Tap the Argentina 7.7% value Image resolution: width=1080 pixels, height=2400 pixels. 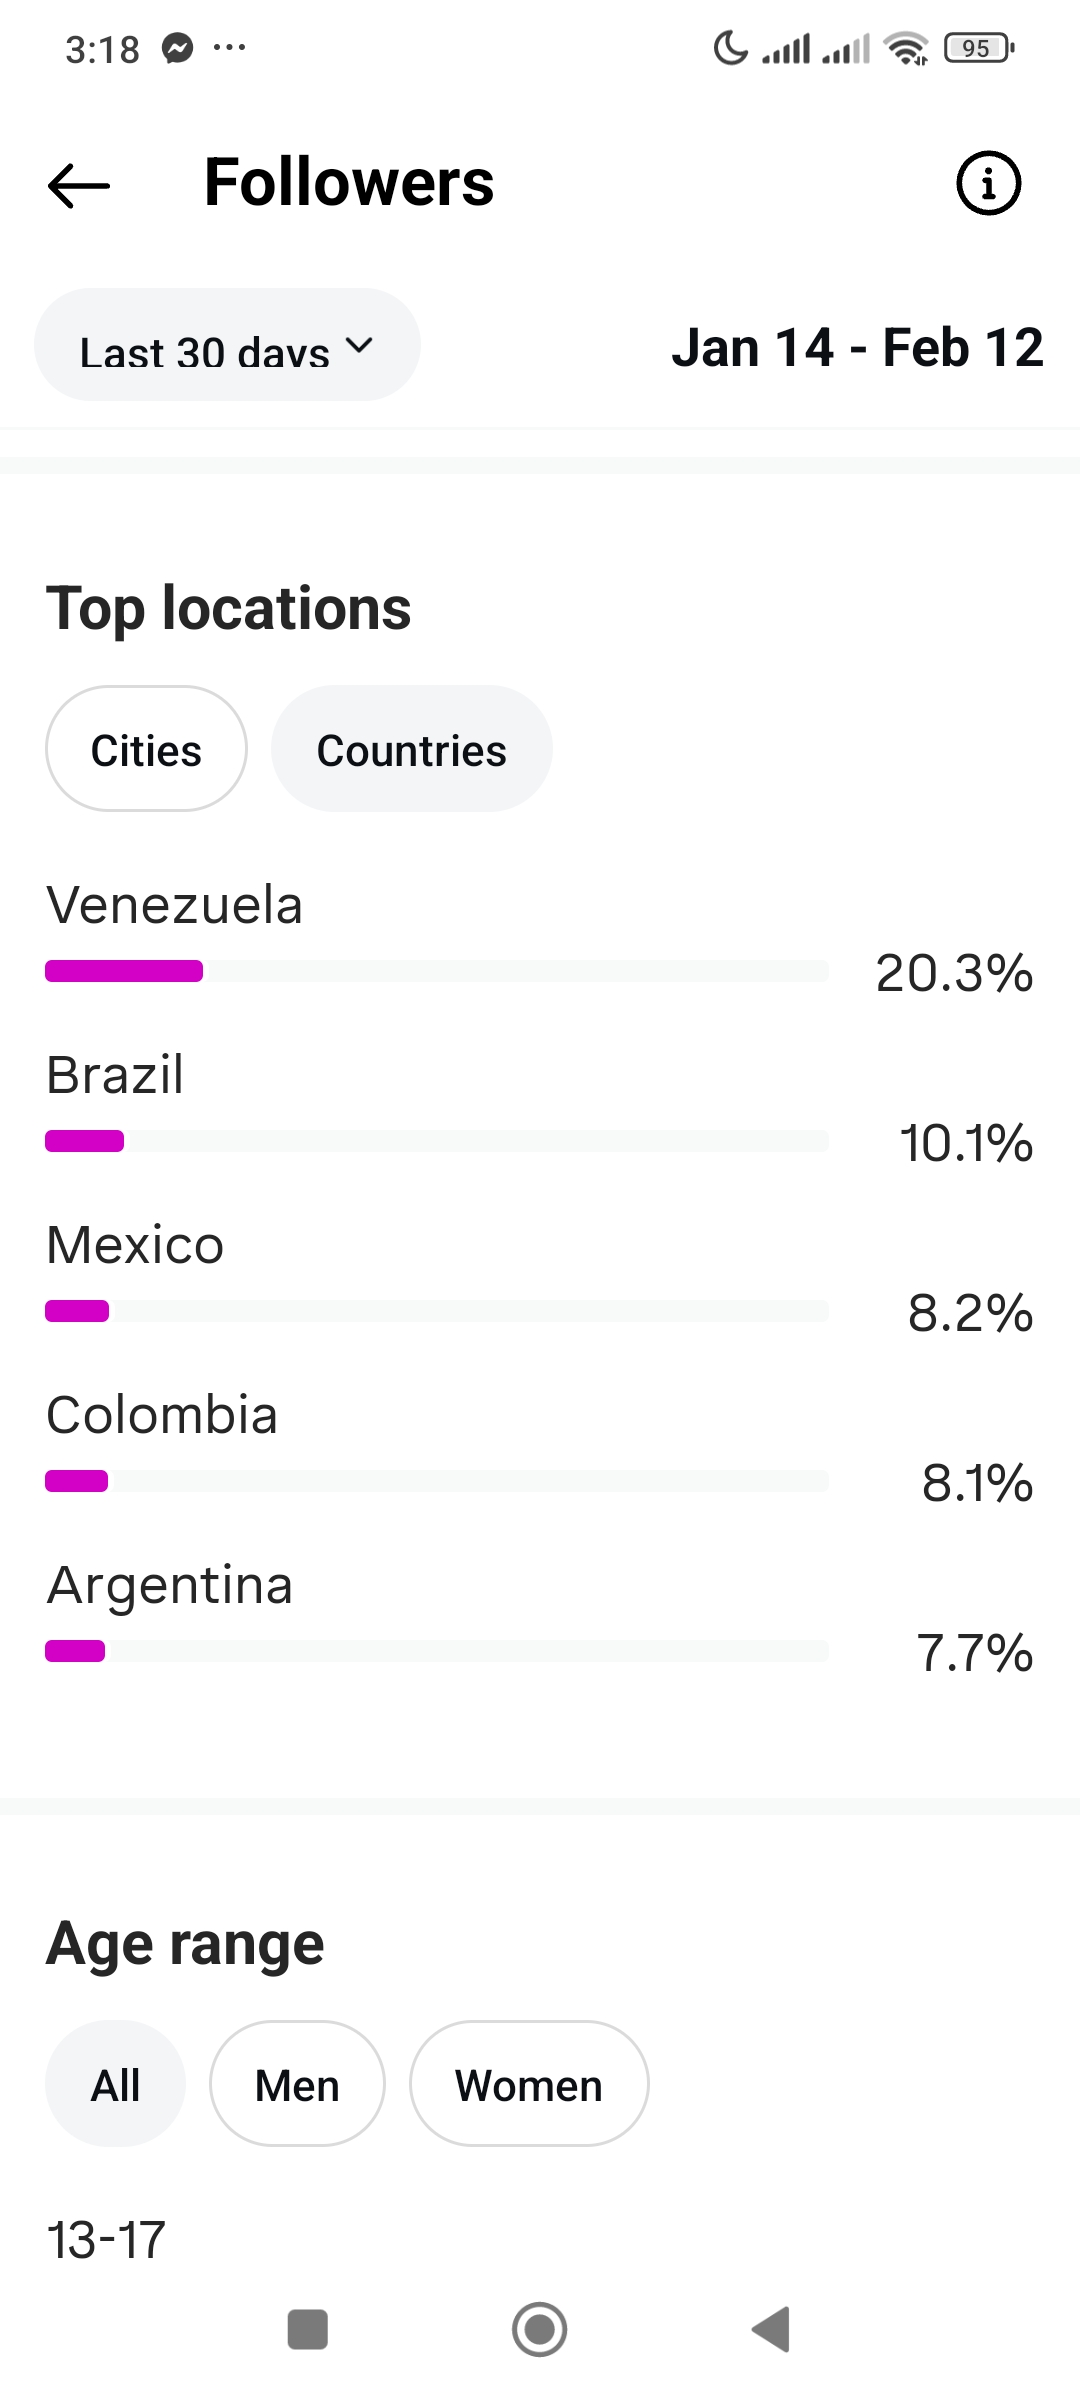(974, 1652)
